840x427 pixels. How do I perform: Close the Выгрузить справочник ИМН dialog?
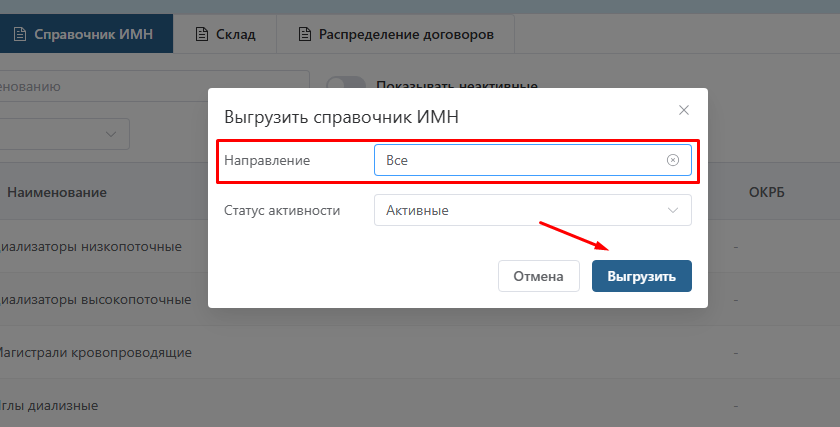684,110
